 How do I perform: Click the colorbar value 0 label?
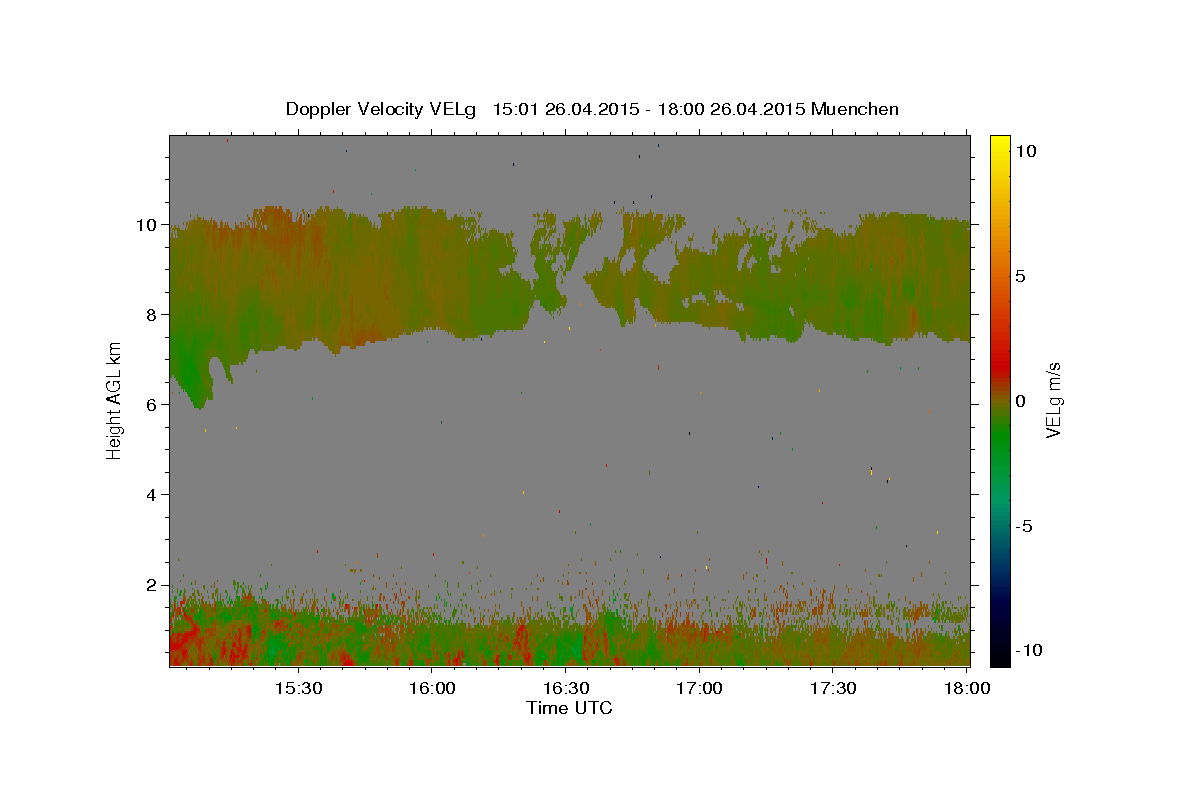click(1020, 401)
